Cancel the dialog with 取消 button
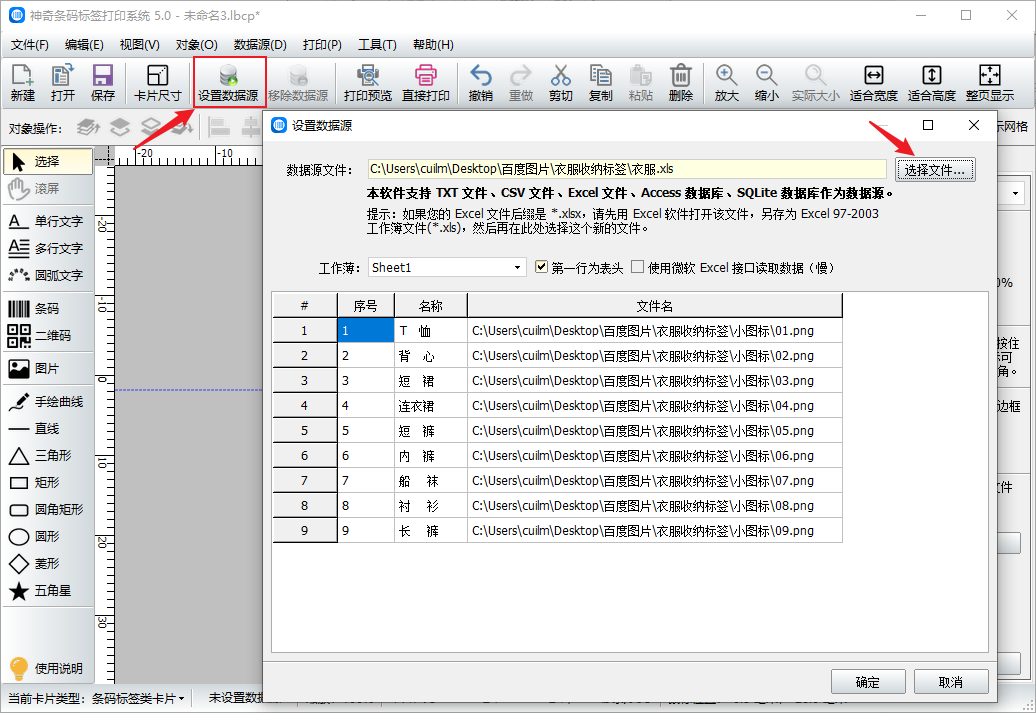 click(x=950, y=682)
